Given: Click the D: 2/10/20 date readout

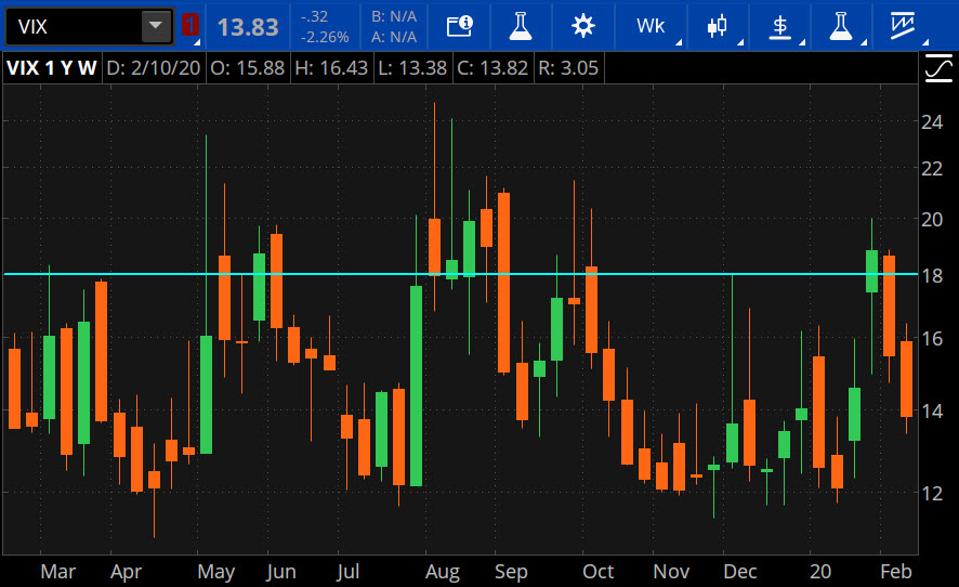Looking at the screenshot, I should click(x=153, y=68).
